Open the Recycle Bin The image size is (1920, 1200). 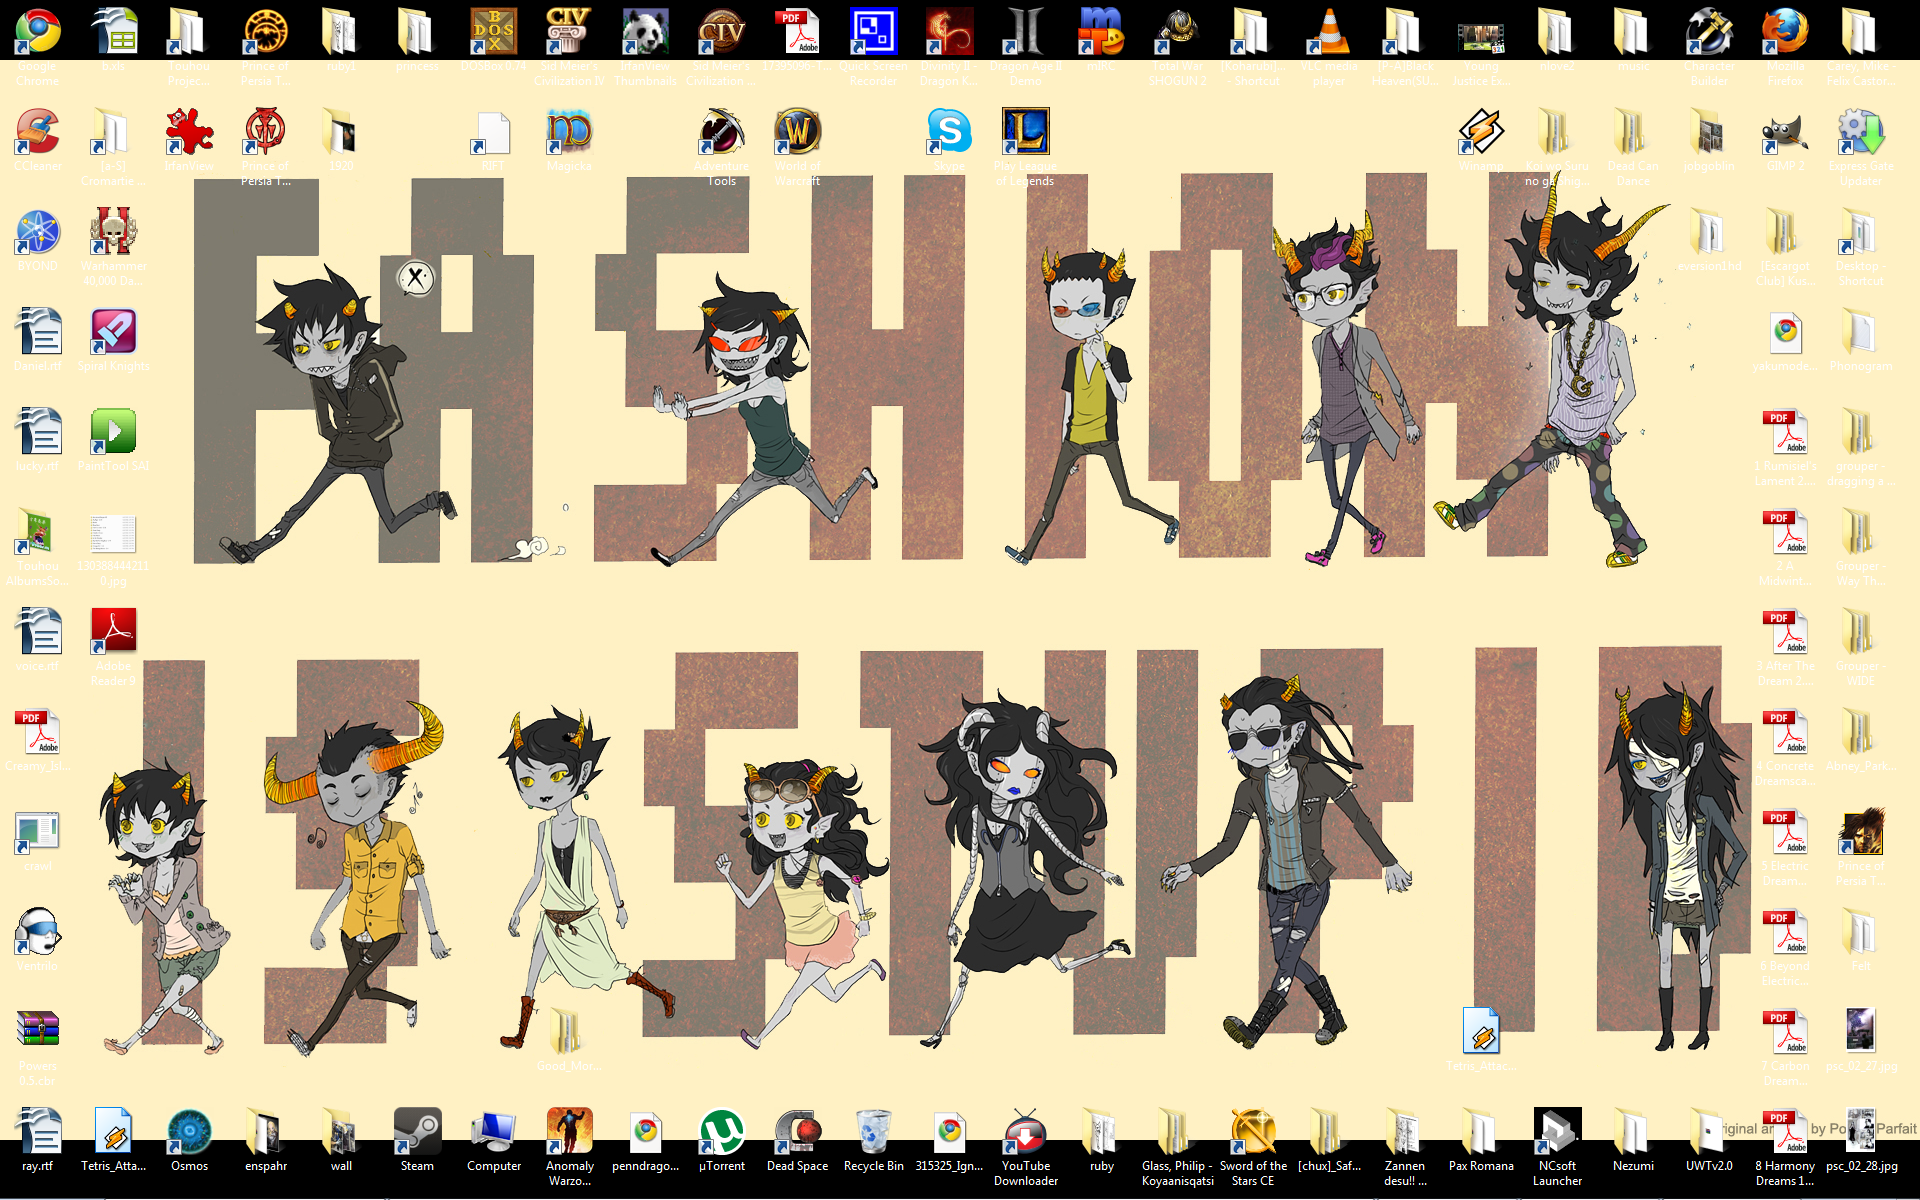tap(873, 1132)
